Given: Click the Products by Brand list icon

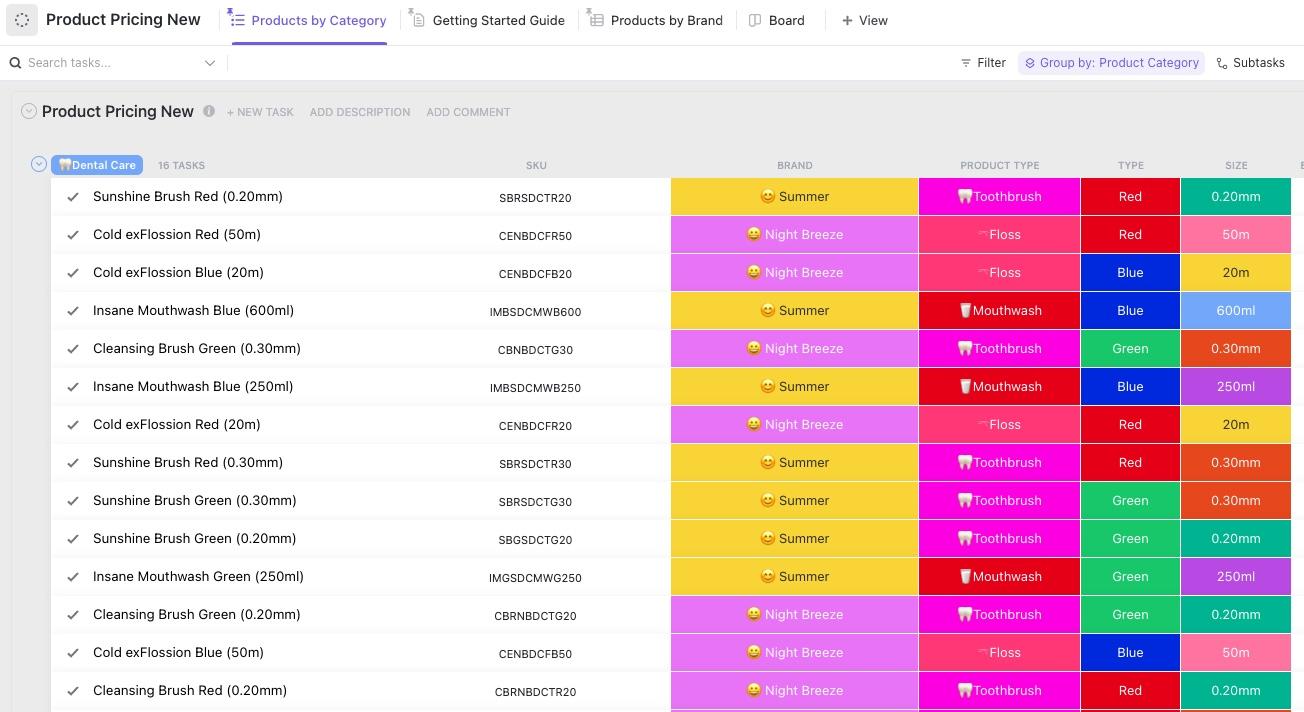Looking at the screenshot, I should tap(597, 19).
